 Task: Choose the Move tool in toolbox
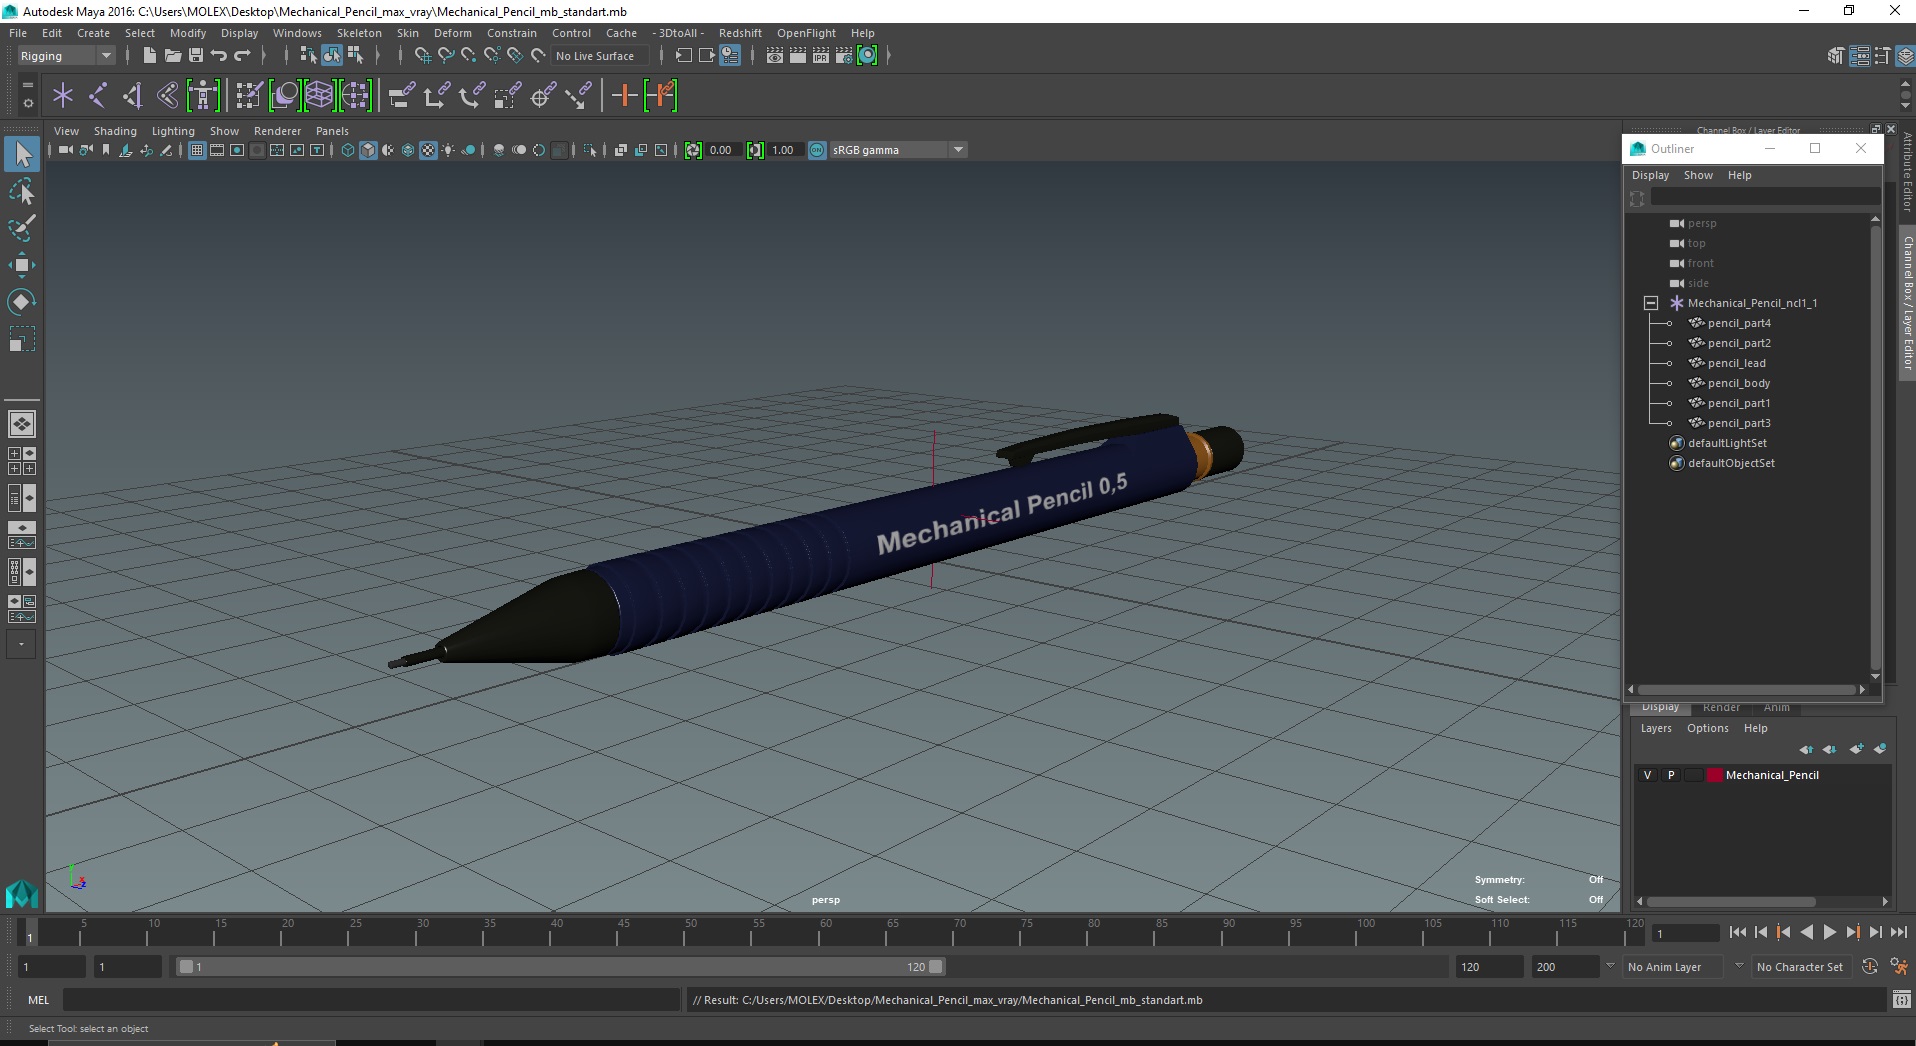[22, 265]
